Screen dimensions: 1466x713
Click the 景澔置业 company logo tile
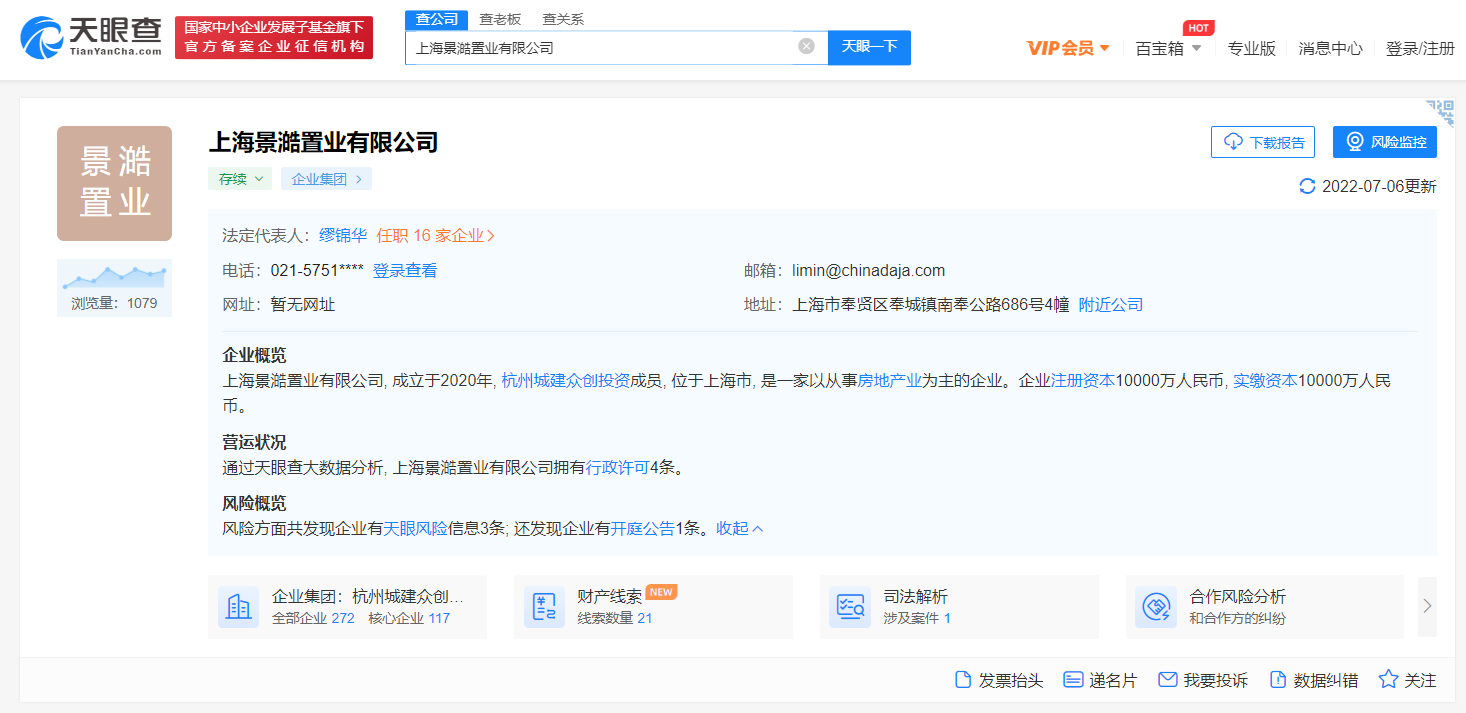point(114,183)
